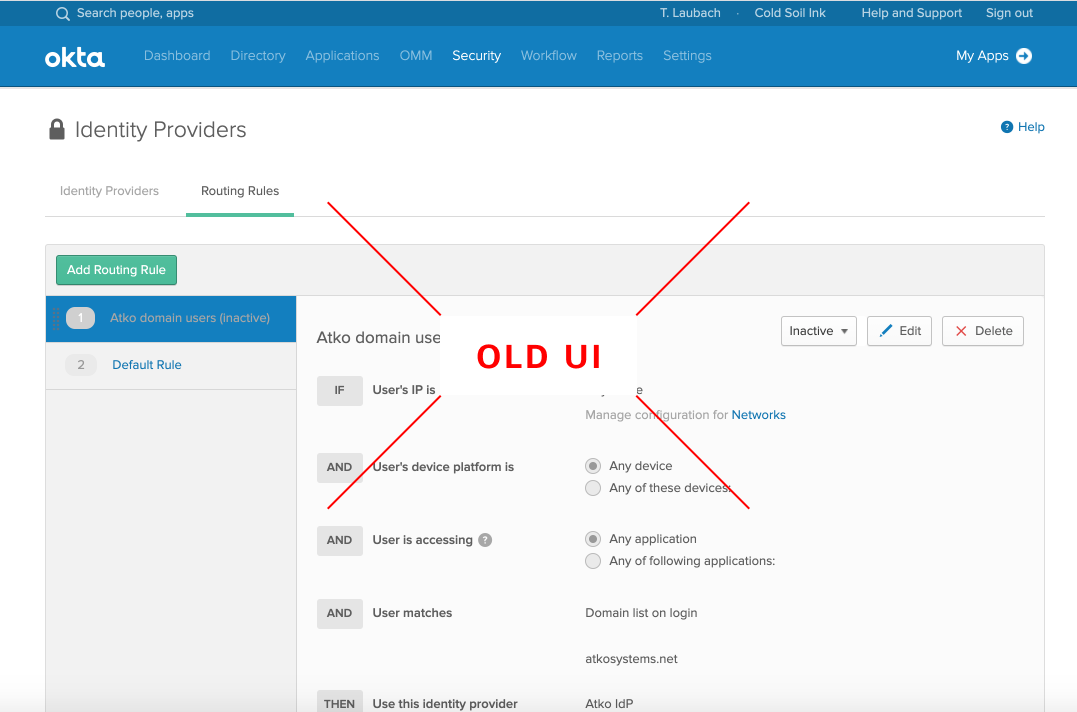Click the numbered badge on Atko domain users rule

pyautogui.click(x=80, y=317)
